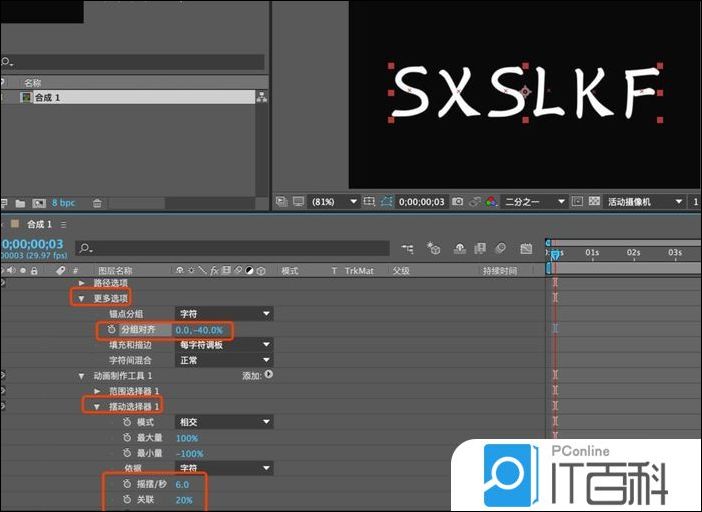Click the 添加 animator add arrow button
This screenshot has height=512, width=702.
pyautogui.click(x=268, y=375)
